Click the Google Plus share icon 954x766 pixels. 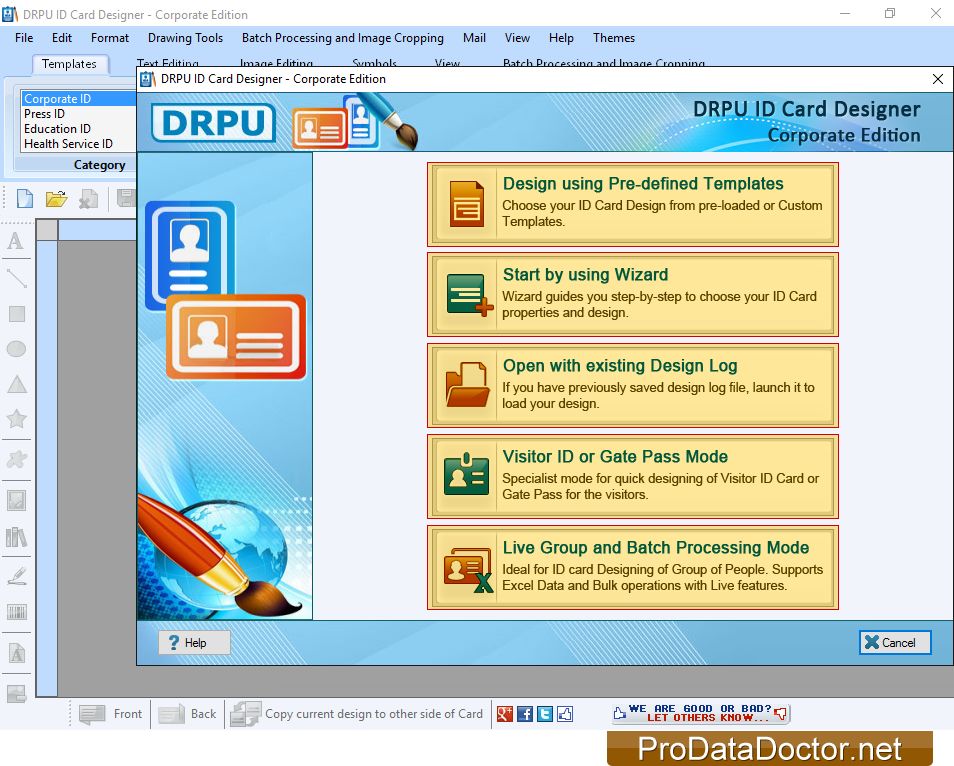[x=505, y=714]
